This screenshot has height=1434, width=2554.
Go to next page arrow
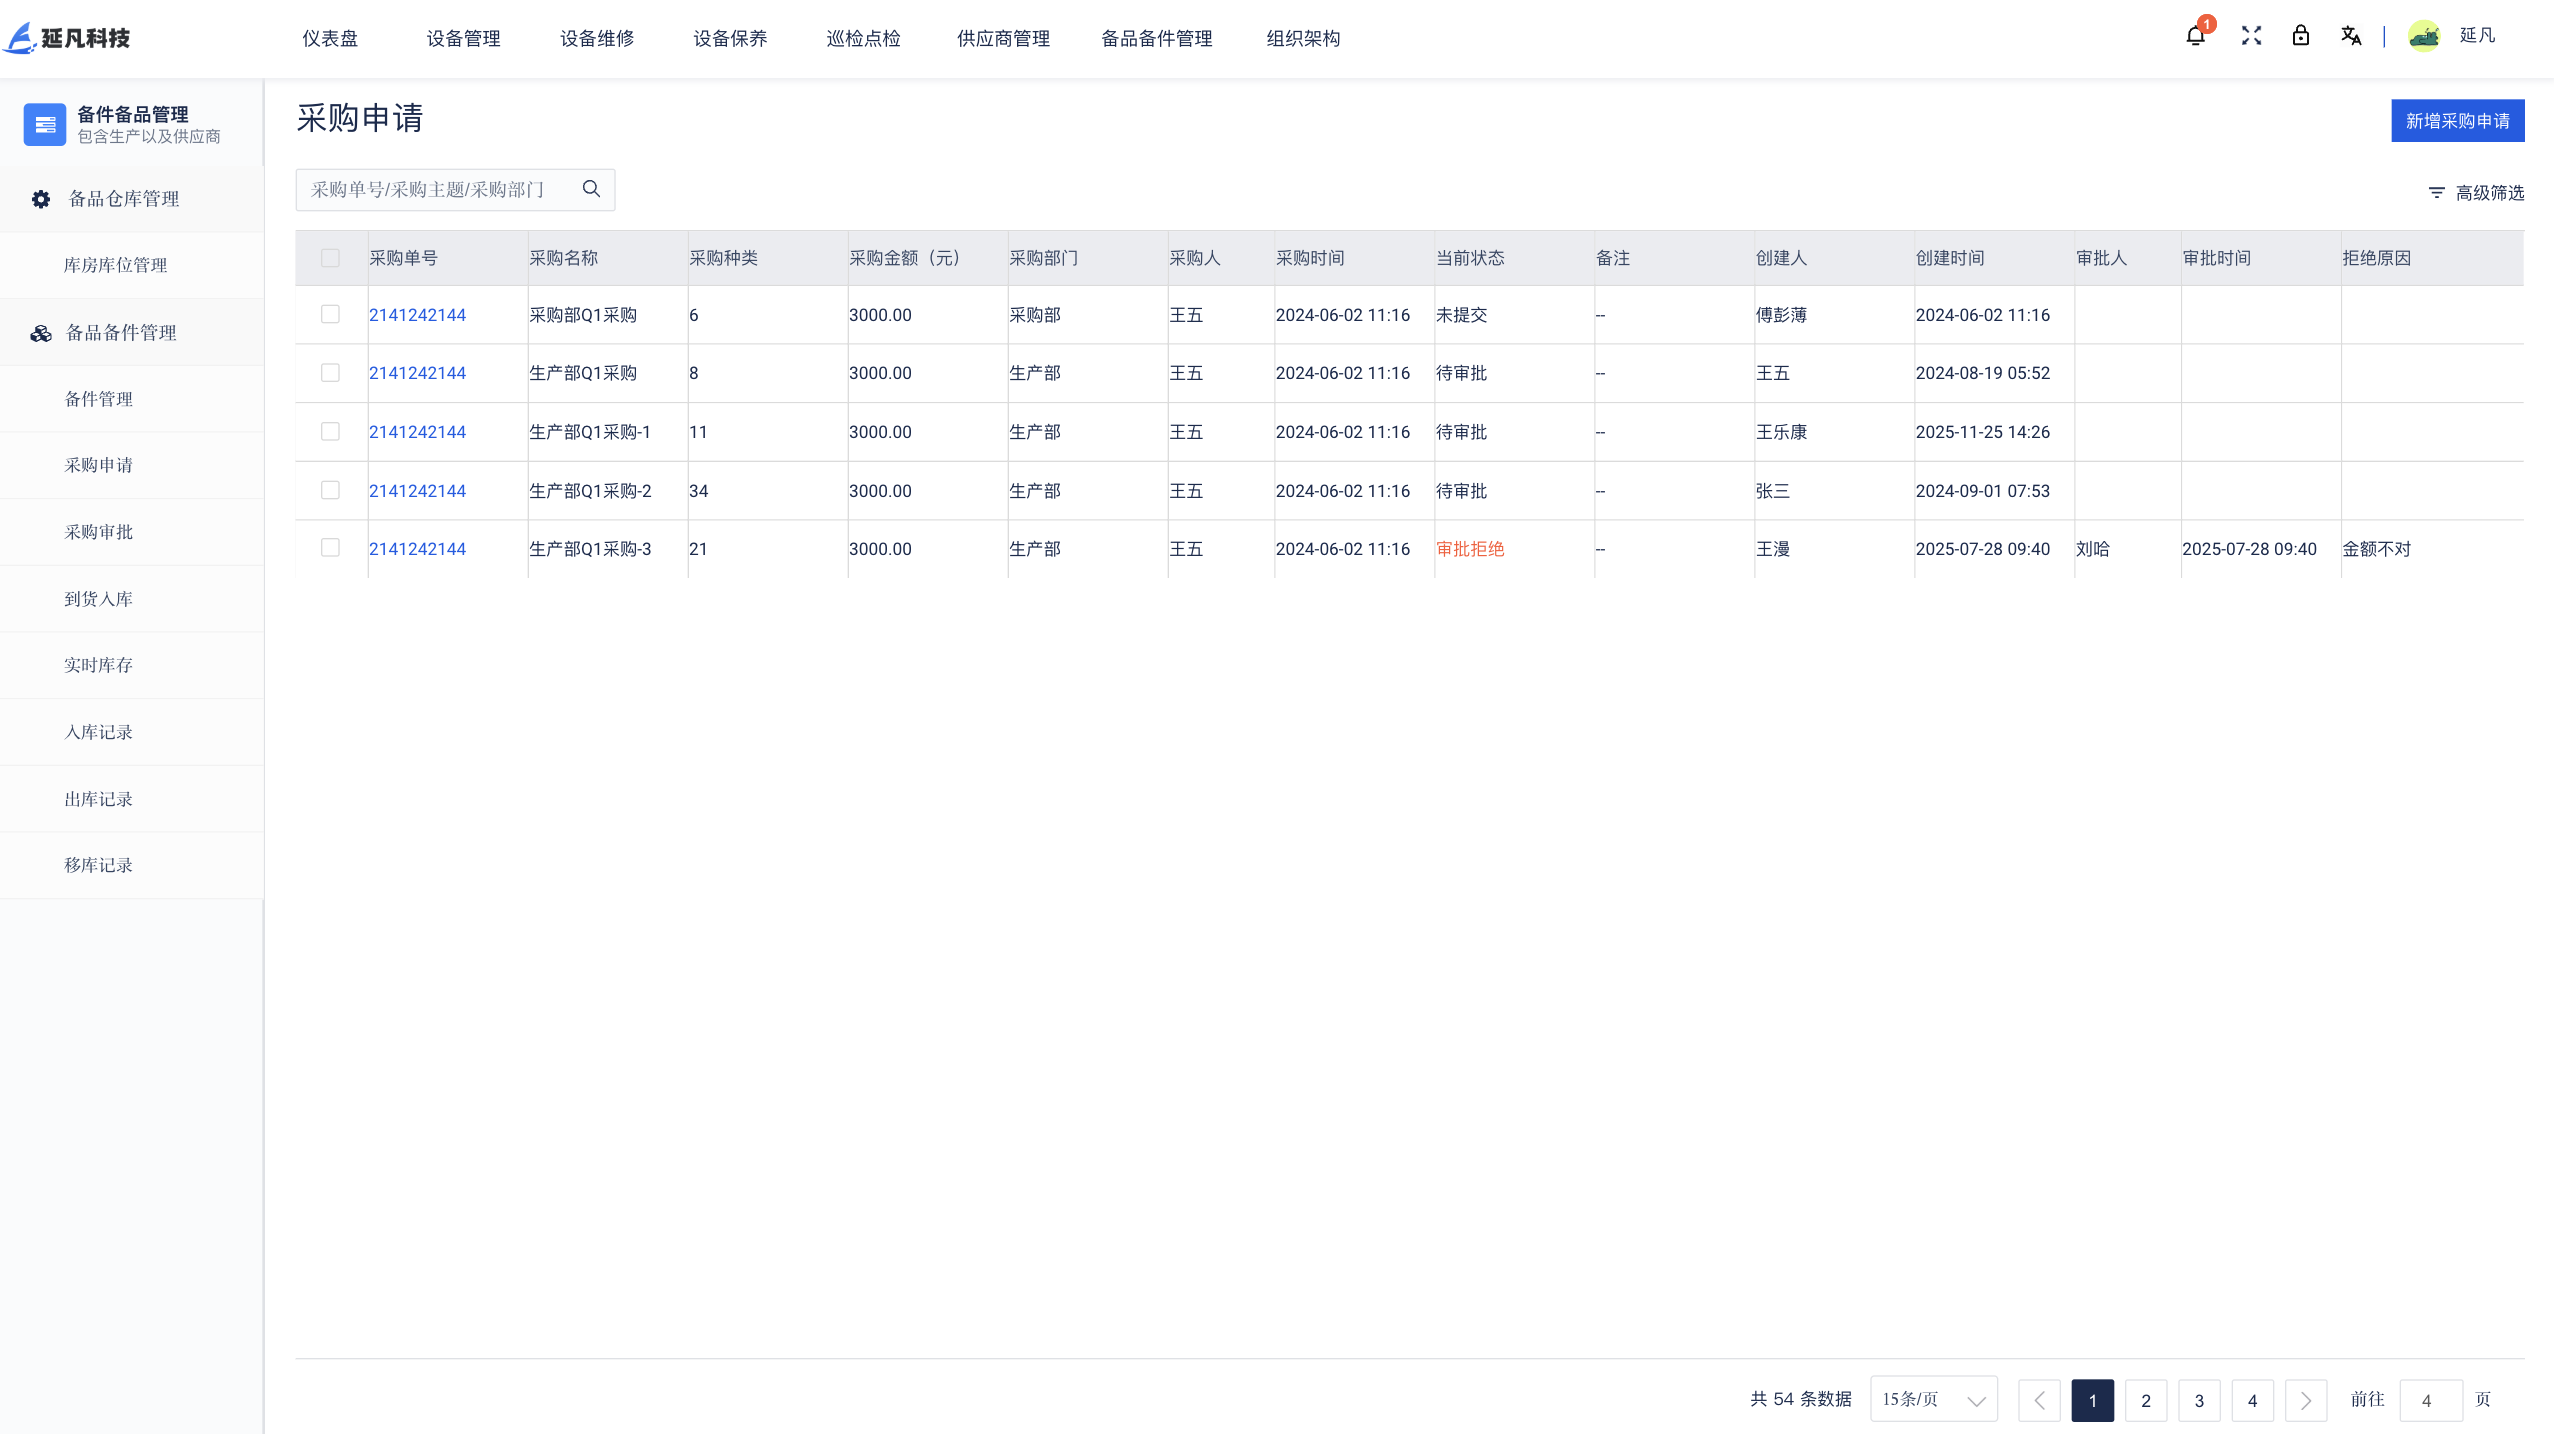[2305, 1400]
